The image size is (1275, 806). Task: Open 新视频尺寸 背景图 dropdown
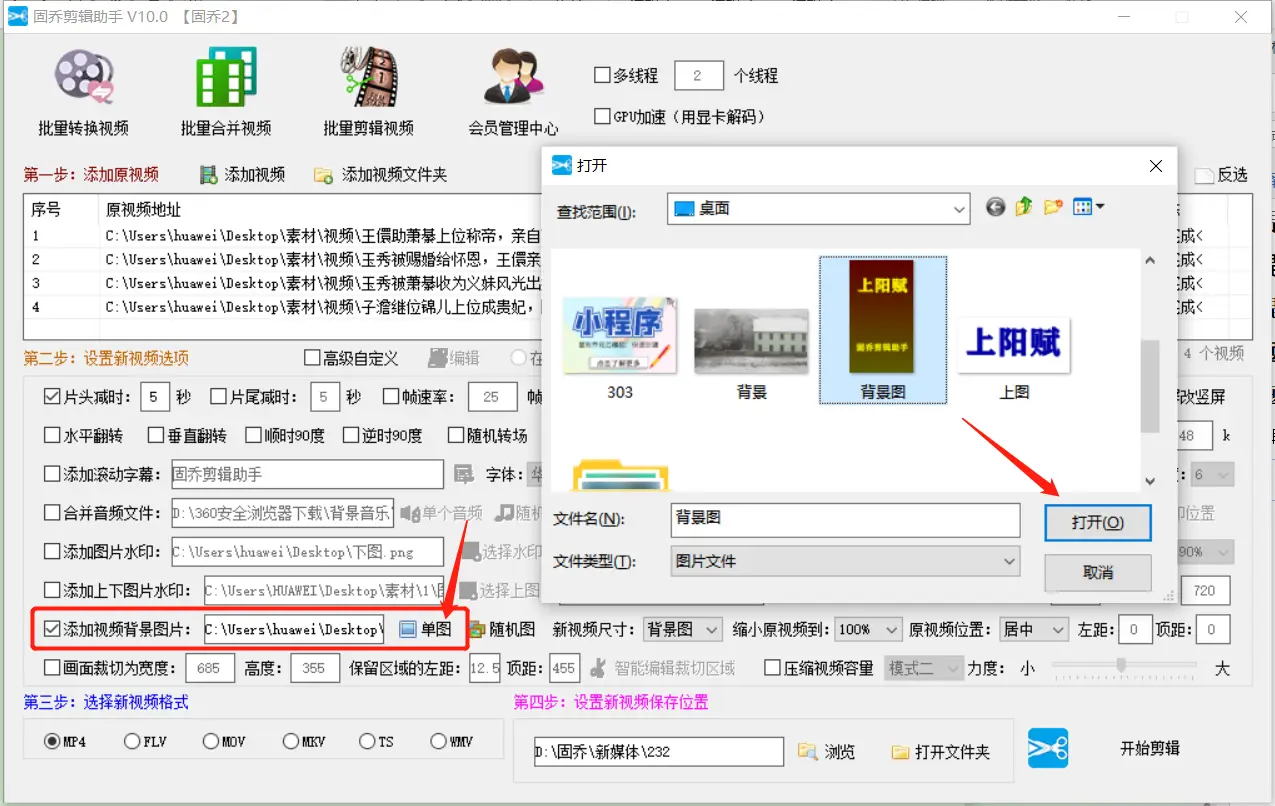pyautogui.click(x=682, y=630)
